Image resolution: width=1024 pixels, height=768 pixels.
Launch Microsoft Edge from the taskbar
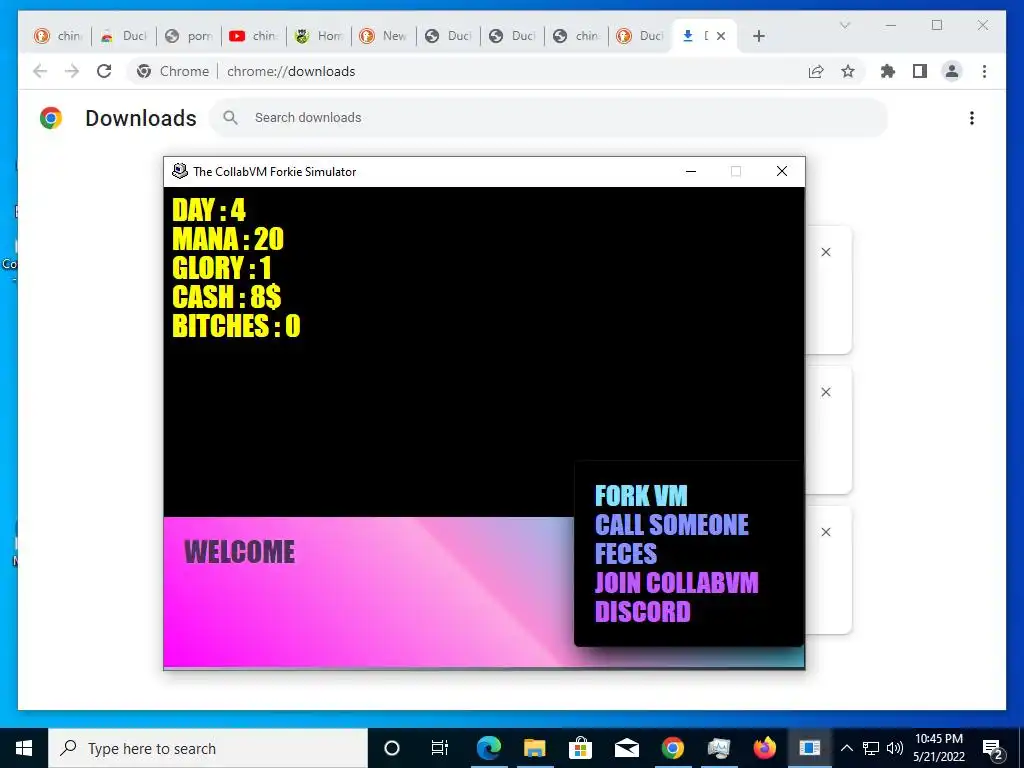[488, 748]
